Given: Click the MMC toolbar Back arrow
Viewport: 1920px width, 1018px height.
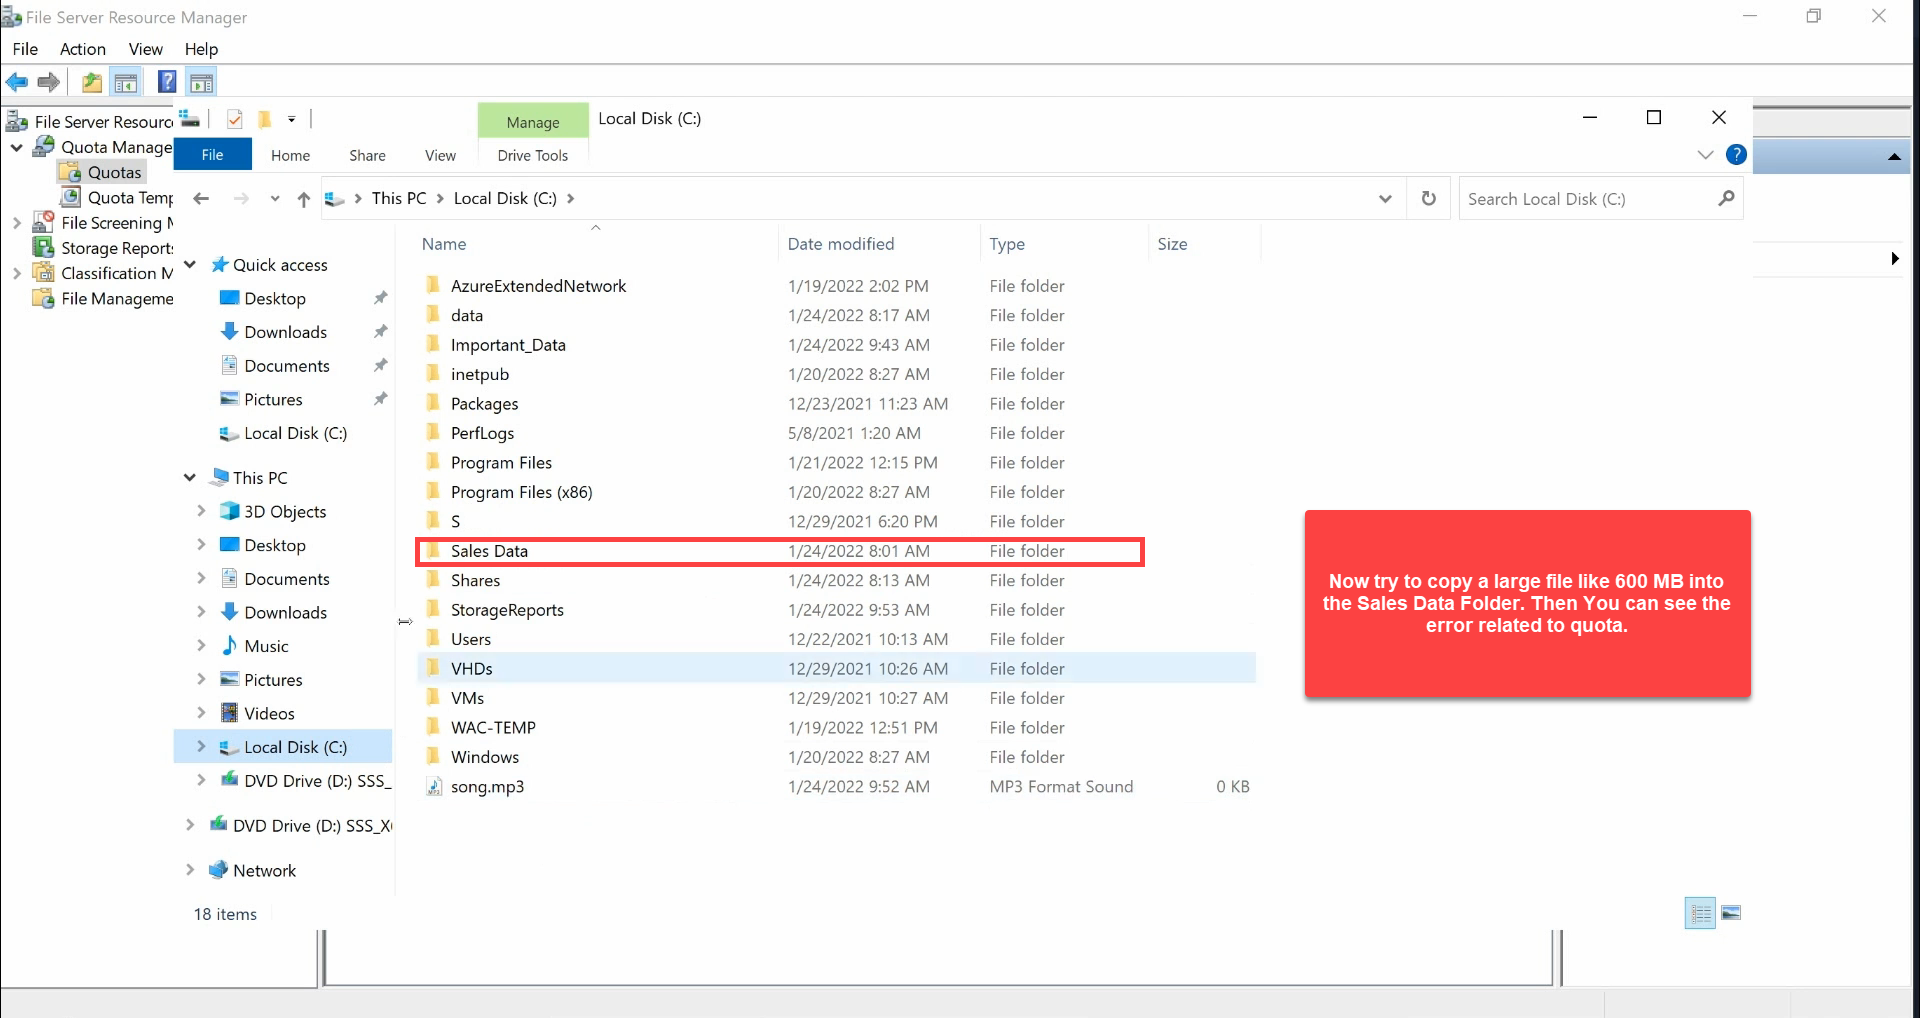Looking at the screenshot, I should (x=17, y=82).
